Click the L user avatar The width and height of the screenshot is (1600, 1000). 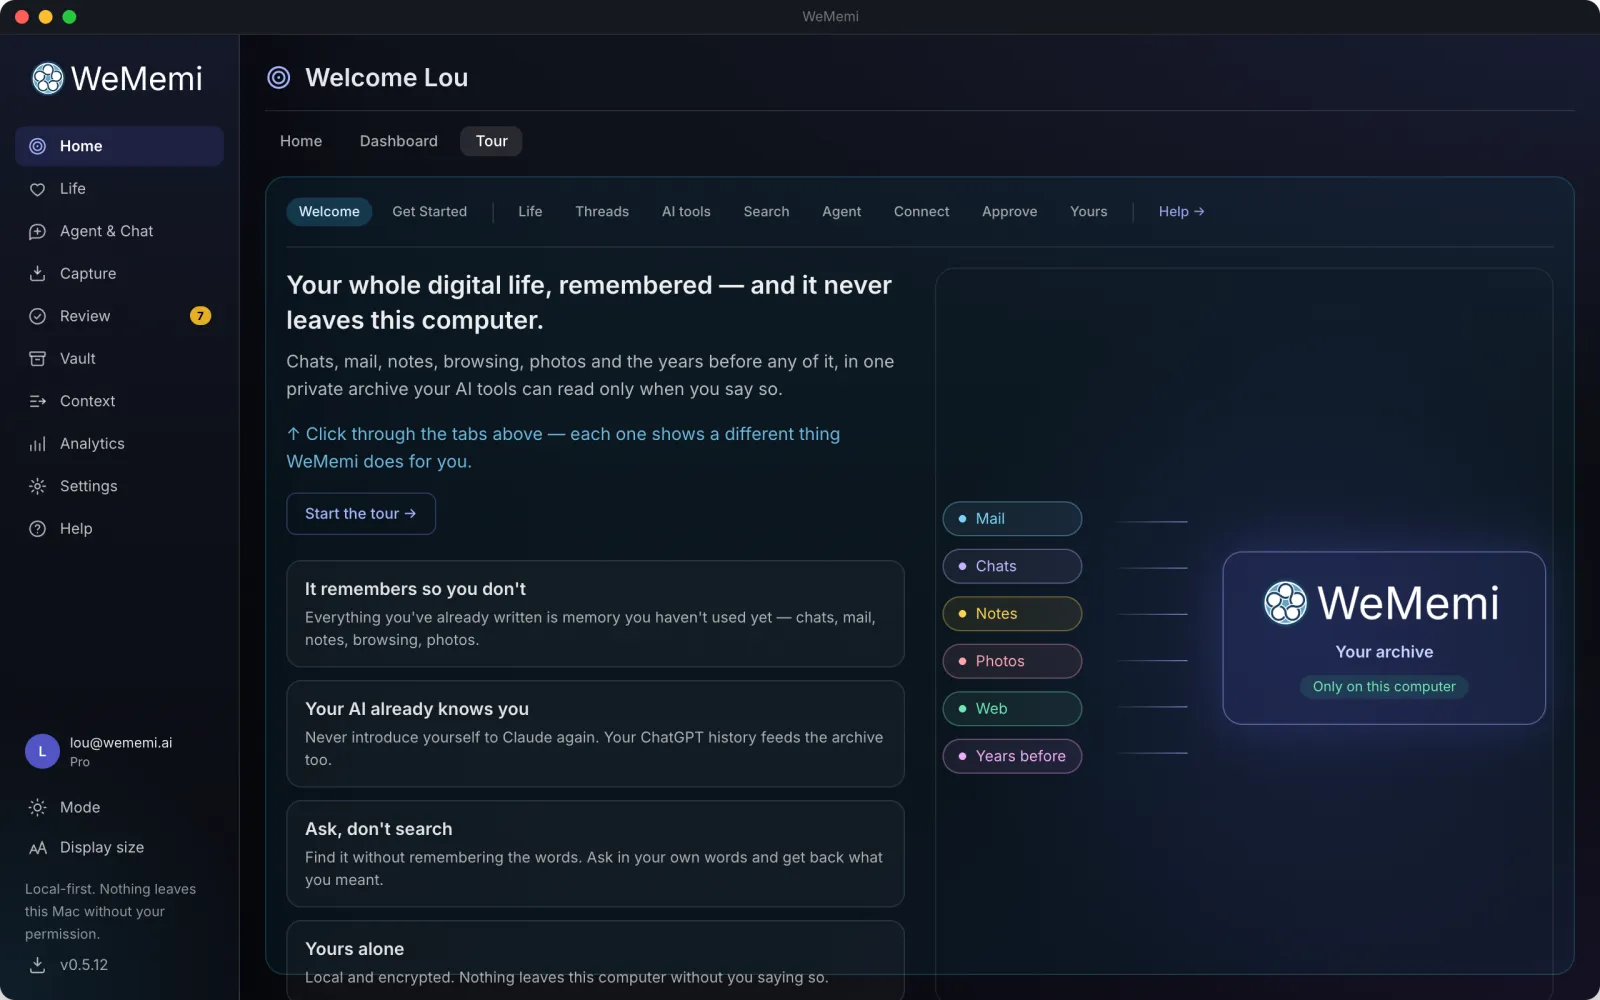pos(42,751)
